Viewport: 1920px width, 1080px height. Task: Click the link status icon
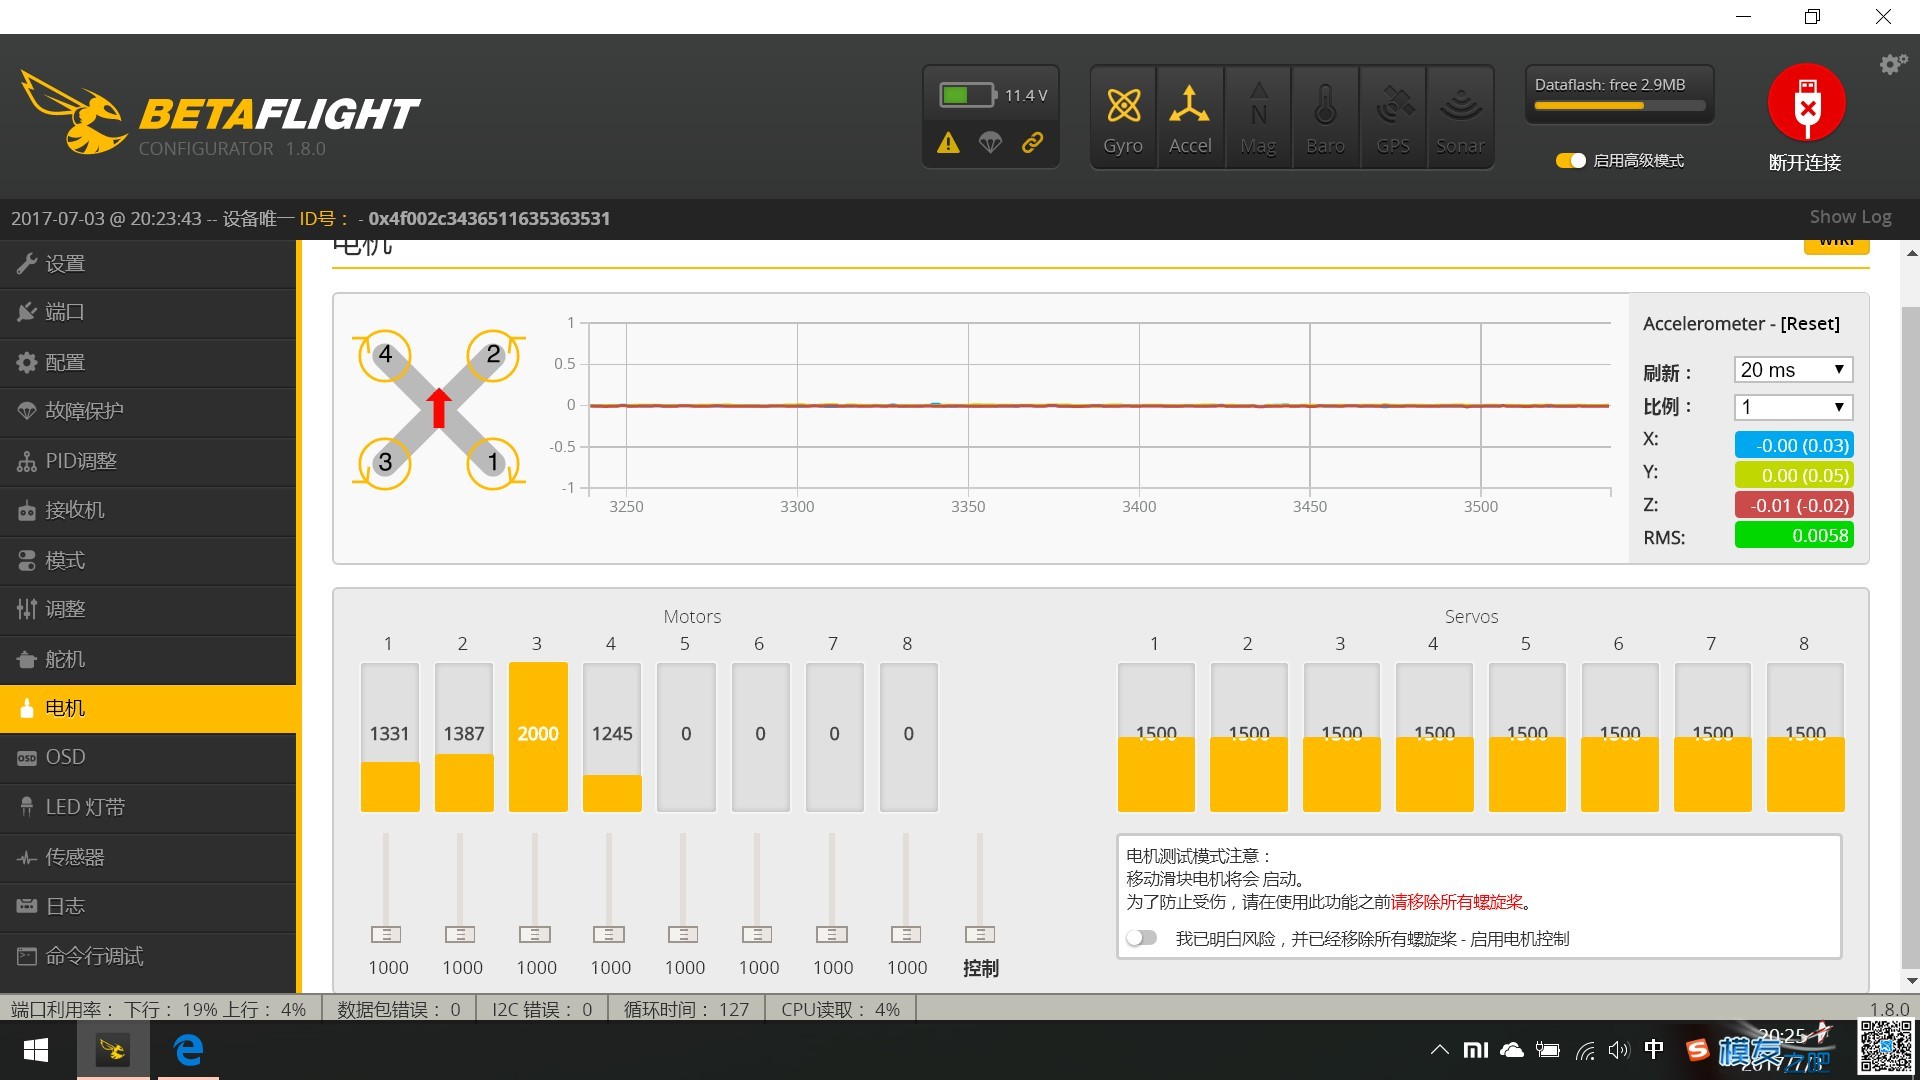click(x=1033, y=143)
